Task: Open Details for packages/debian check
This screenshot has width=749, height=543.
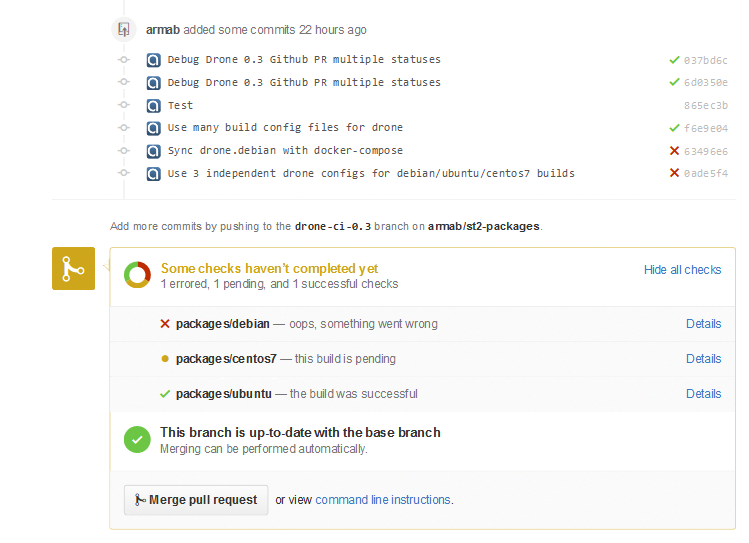Action: 703,324
